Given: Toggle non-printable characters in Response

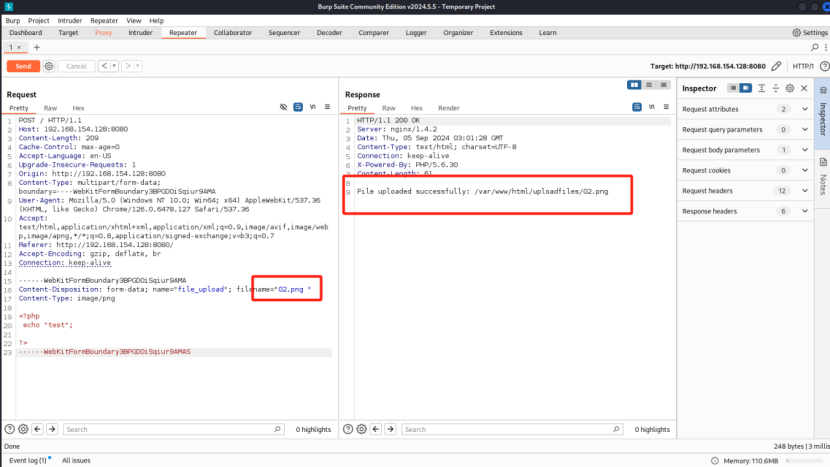Looking at the screenshot, I should pyautogui.click(x=652, y=107).
